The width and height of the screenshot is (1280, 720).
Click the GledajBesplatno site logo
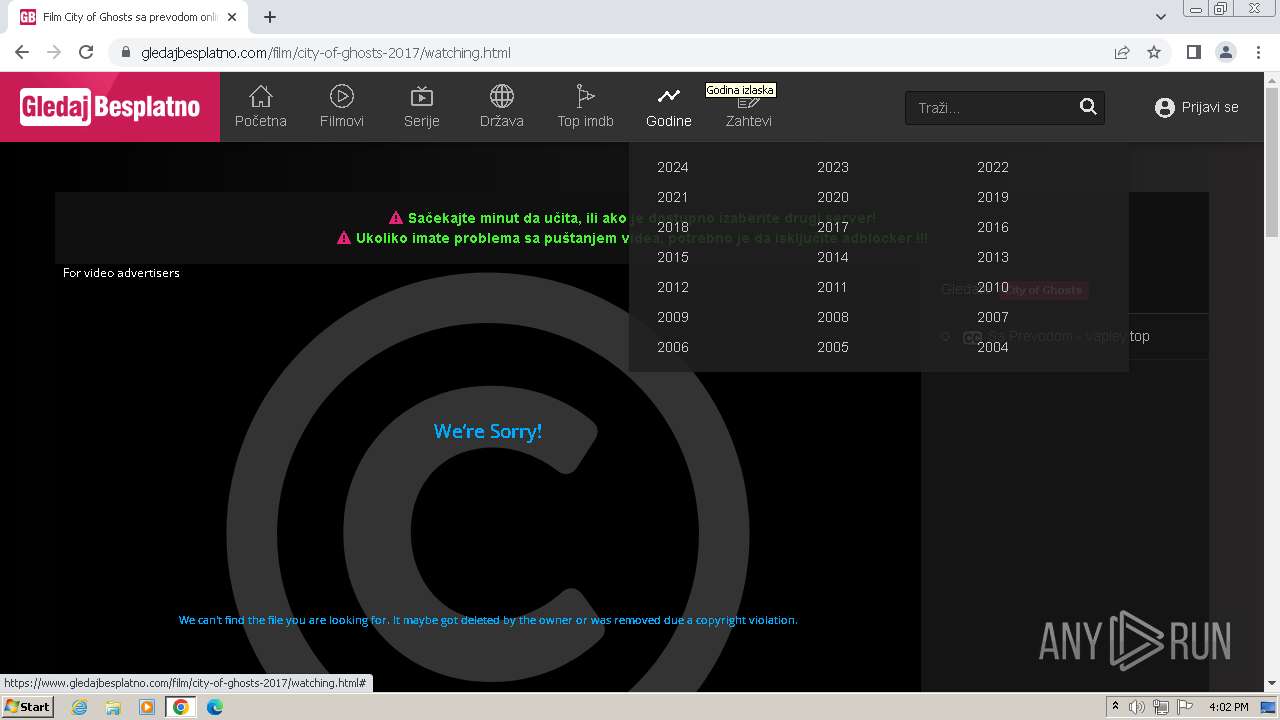(110, 107)
